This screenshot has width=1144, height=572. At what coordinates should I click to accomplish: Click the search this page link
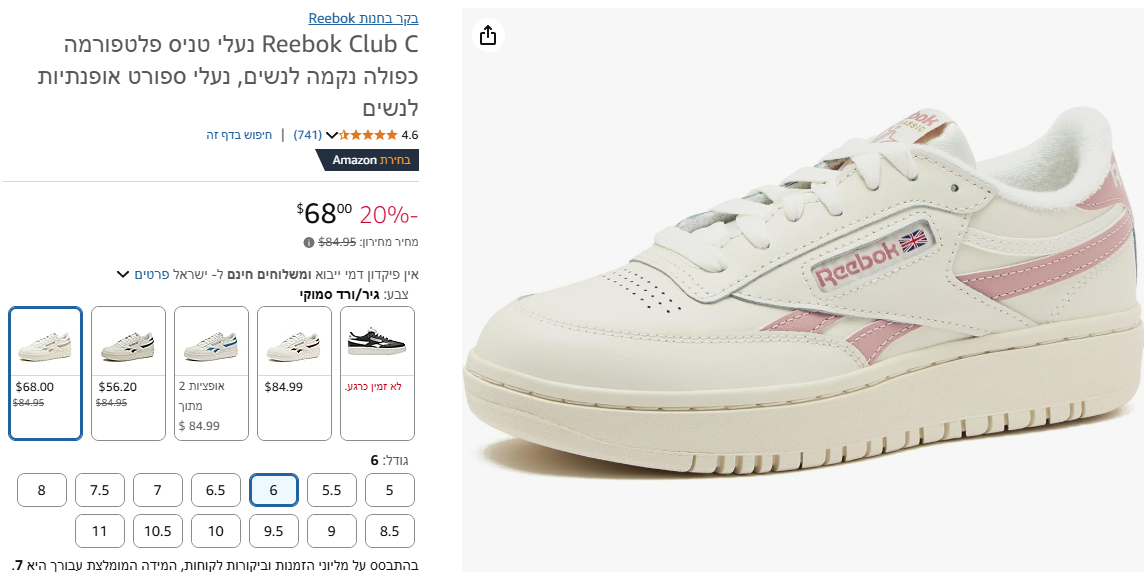[x=239, y=135]
